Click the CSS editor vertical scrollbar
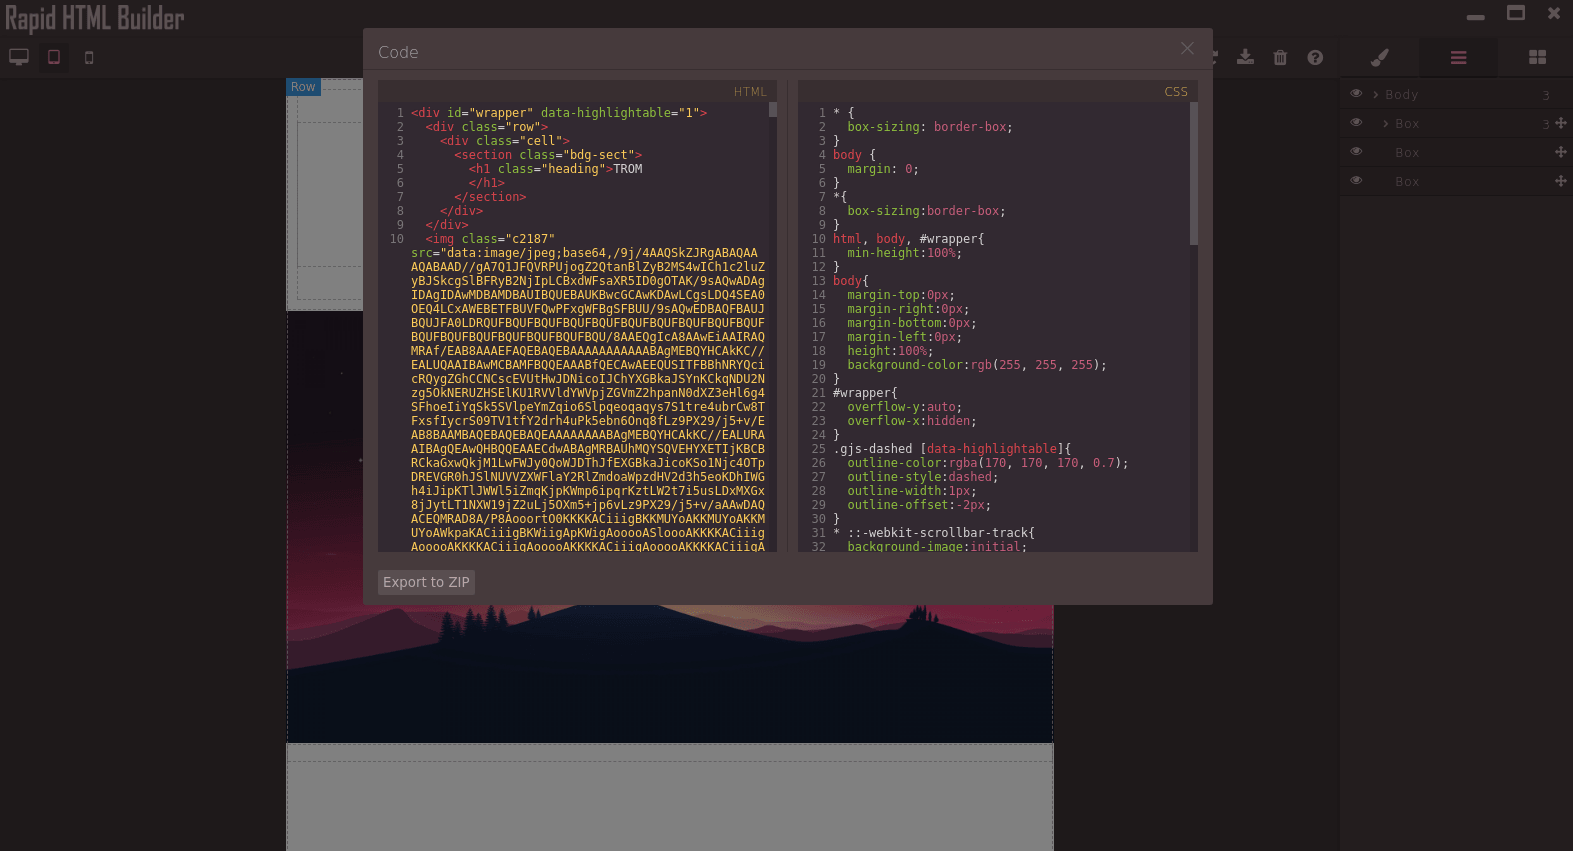This screenshot has height=851, width=1573. (1193, 174)
